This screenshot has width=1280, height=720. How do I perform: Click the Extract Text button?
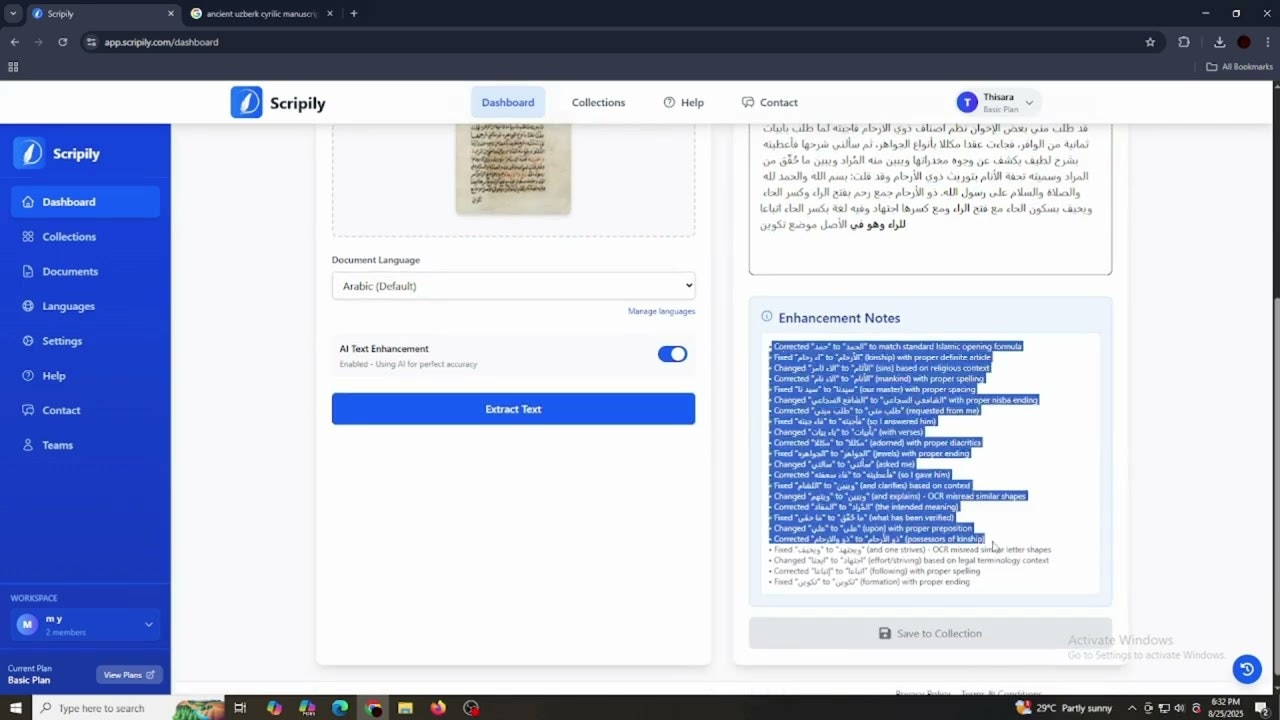coord(513,409)
